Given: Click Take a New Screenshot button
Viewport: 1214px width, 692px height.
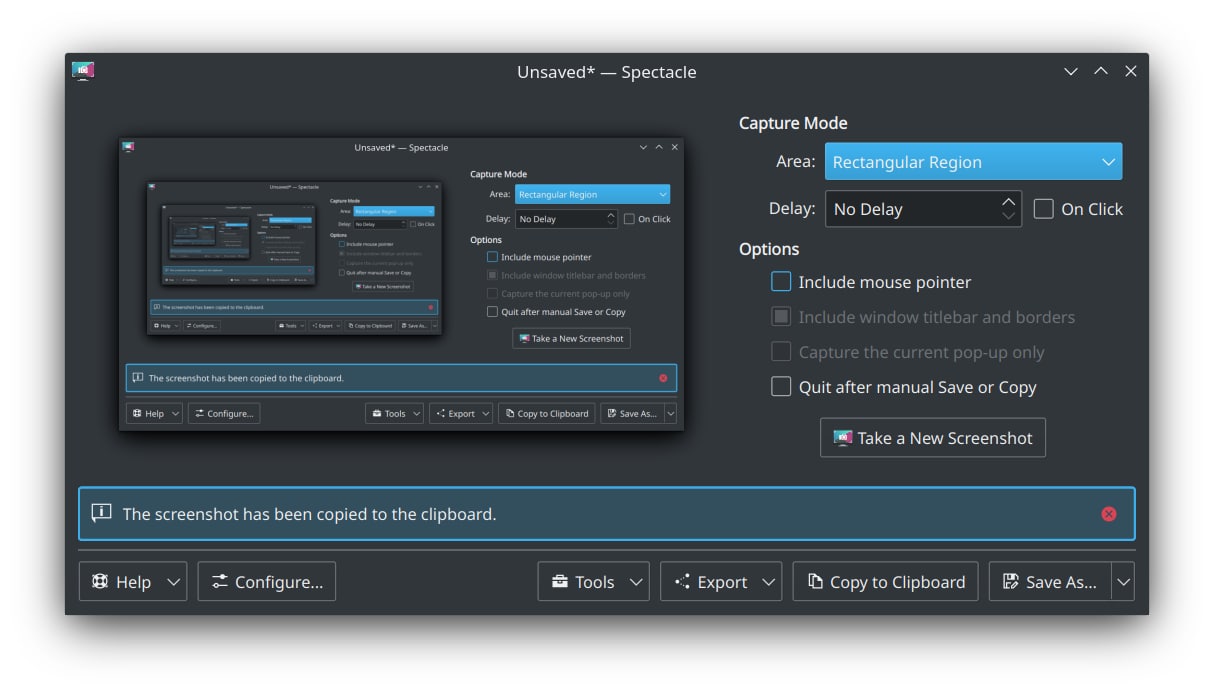Looking at the screenshot, I should (933, 438).
